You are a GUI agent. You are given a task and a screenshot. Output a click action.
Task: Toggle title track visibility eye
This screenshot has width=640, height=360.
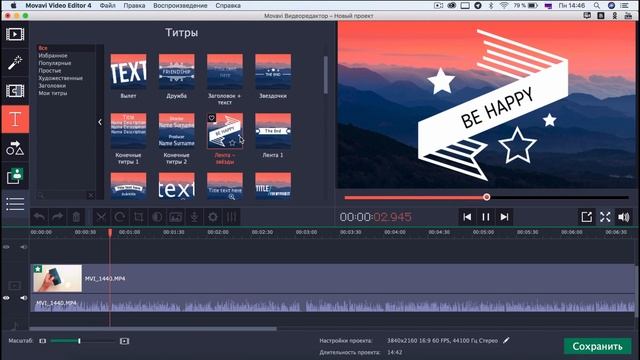click(6, 247)
